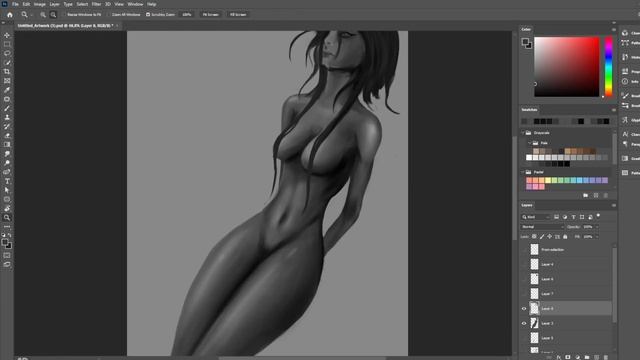Select the Move tool

[7, 36]
